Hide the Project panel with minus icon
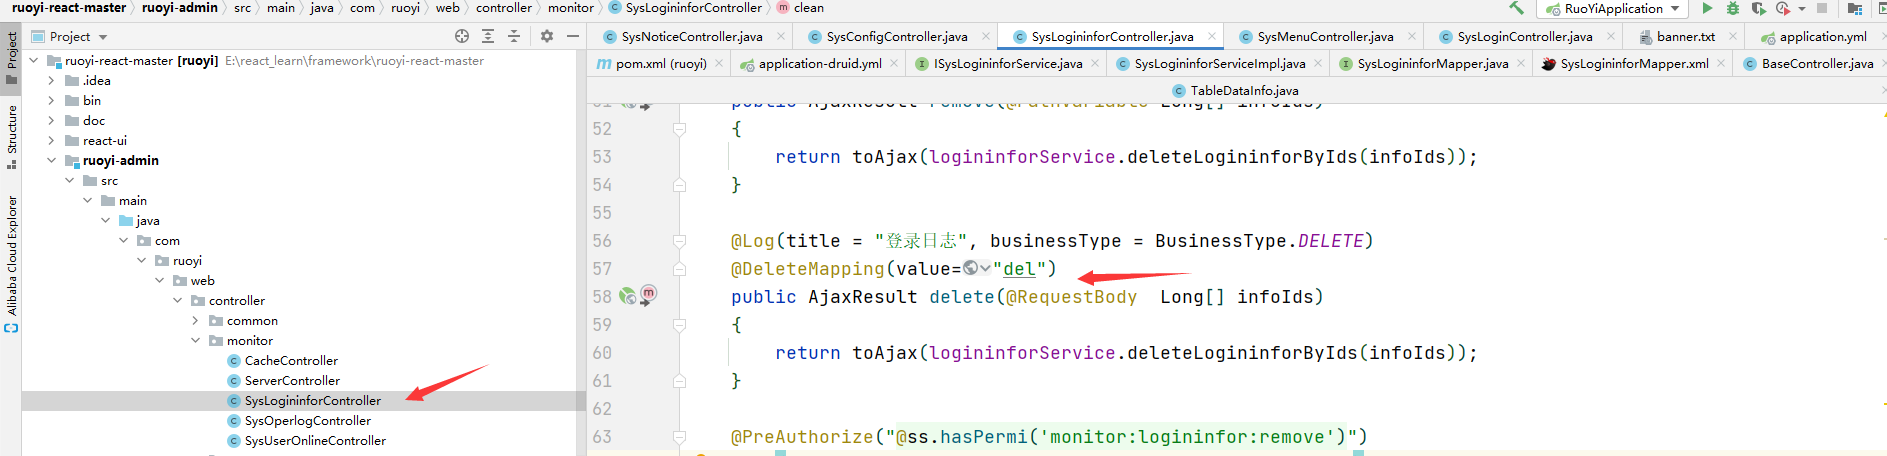The width and height of the screenshot is (1887, 456). (573, 36)
